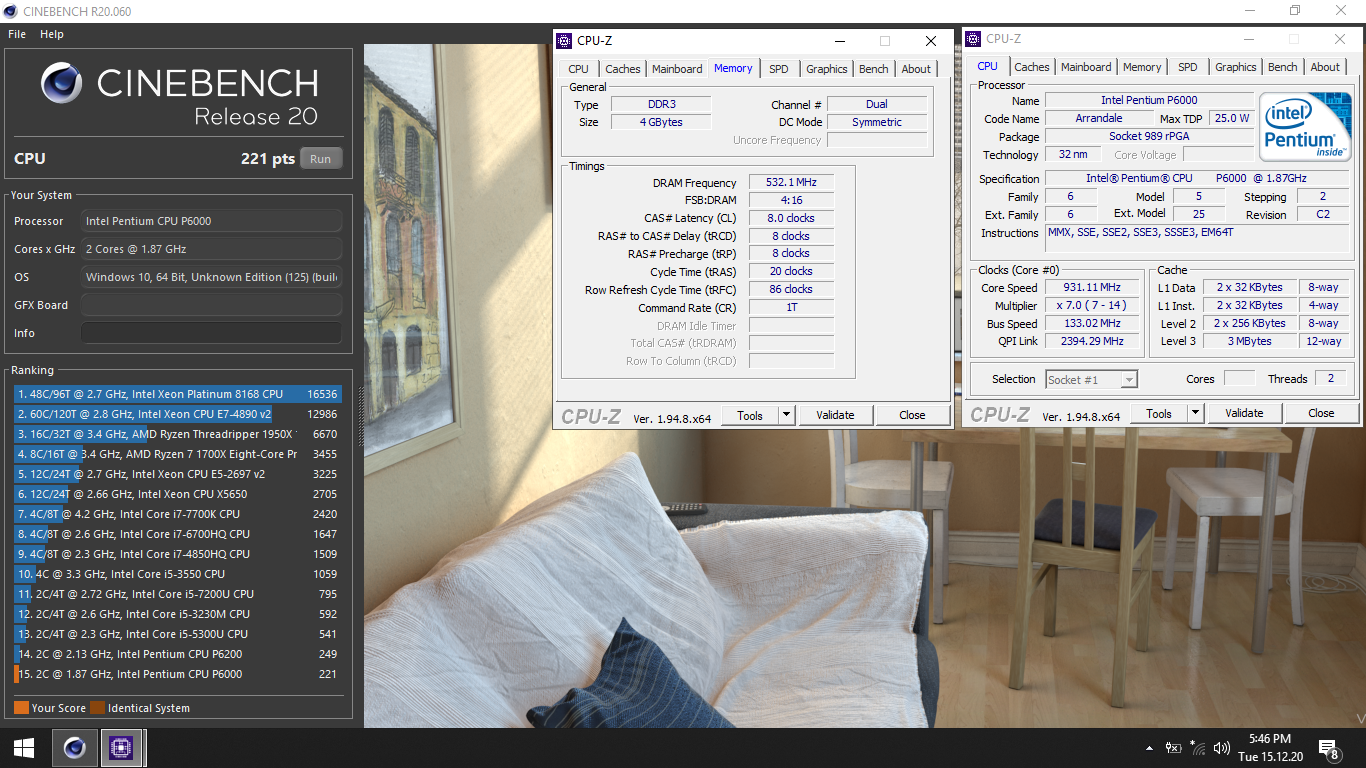Select the Xeon Platinum 8168 ranking row

click(x=178, y=394)
